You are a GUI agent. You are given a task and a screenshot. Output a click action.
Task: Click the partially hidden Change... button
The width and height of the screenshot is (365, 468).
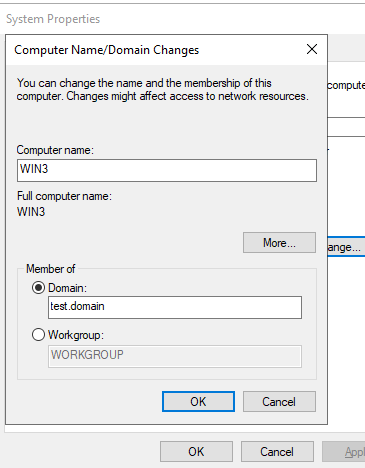(346, 247)
